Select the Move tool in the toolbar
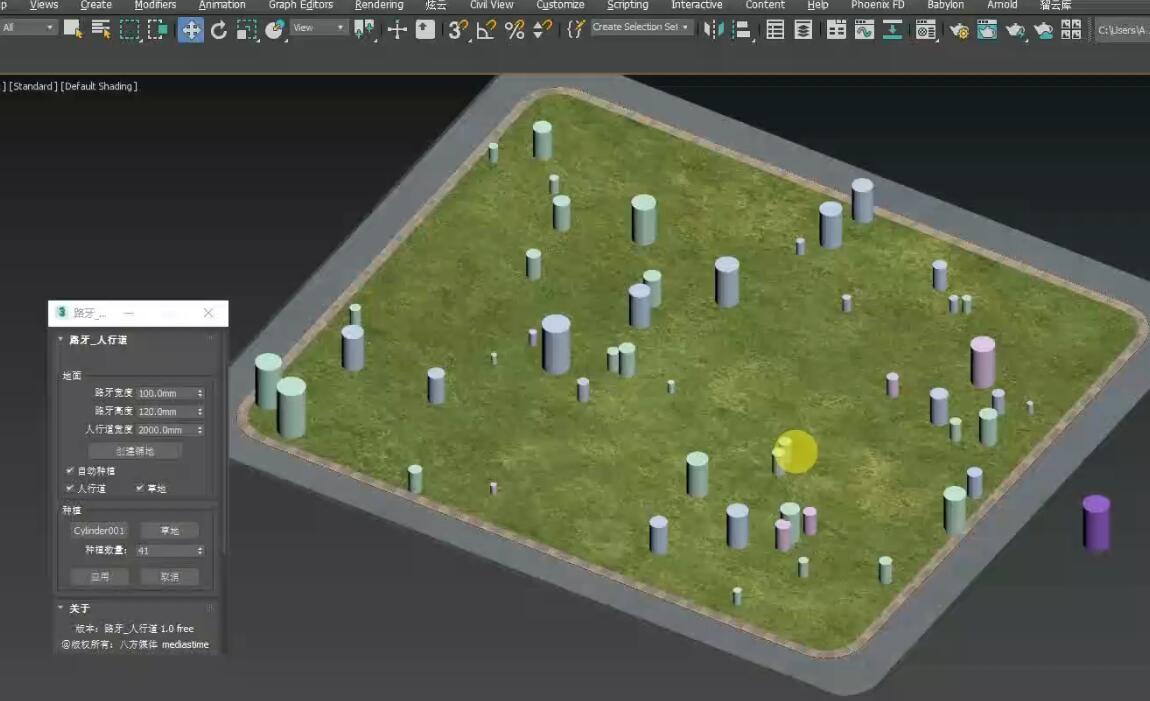Image resolution: width=1150 pixels, height=701 pixels. 190,29
